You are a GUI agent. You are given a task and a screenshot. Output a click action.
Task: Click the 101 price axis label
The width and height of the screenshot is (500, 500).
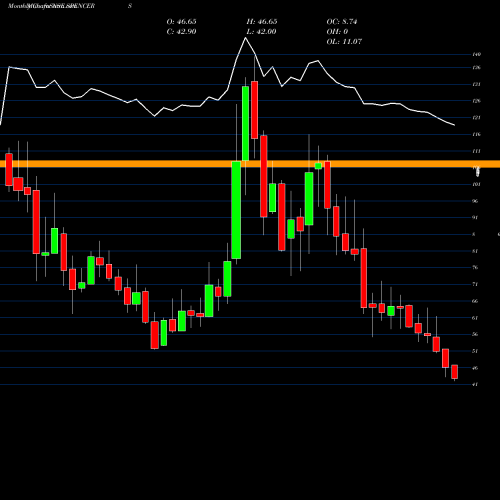476,184
